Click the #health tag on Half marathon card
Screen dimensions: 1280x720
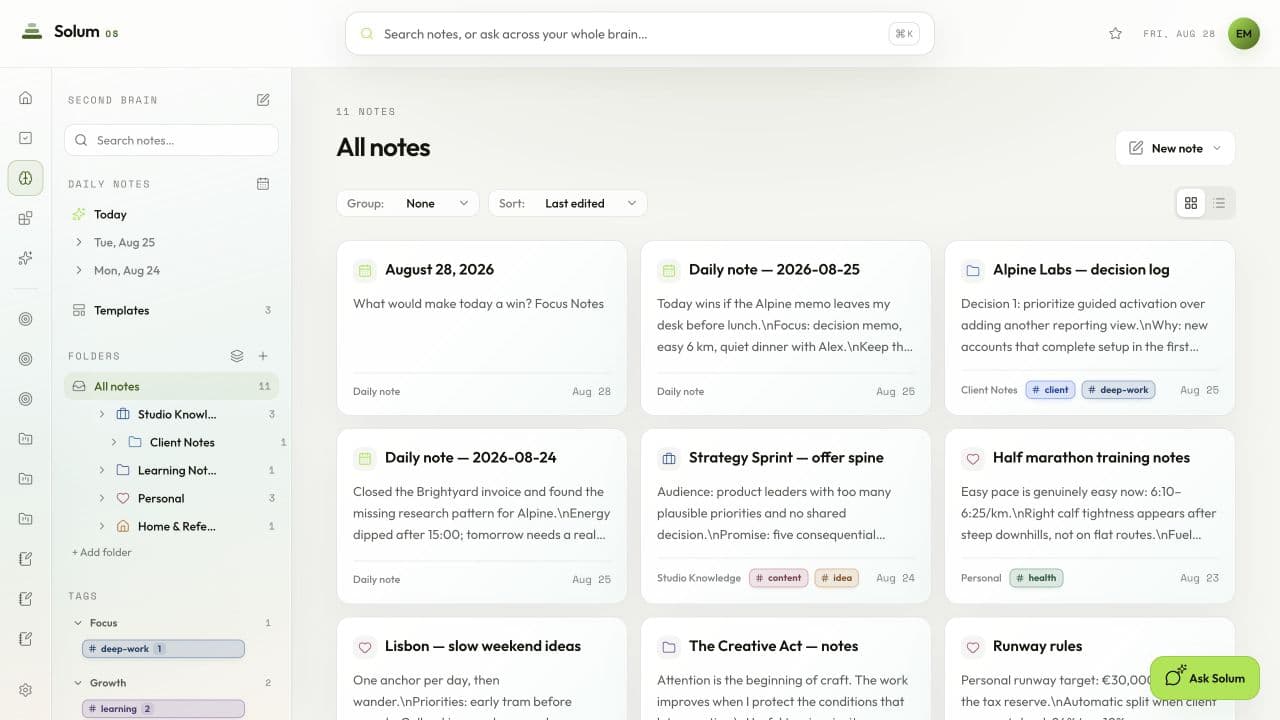click(x=1036, y=578)
